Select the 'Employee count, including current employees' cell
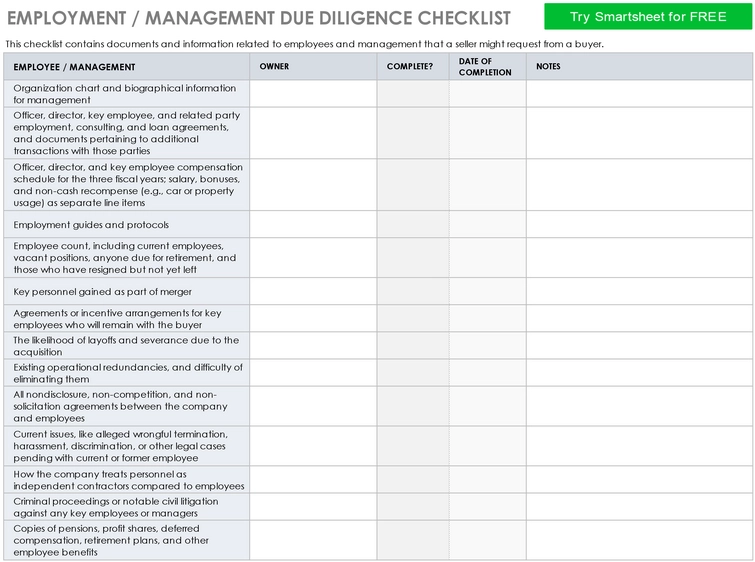This screenshot has height=562, width=755. coord(127,258)
